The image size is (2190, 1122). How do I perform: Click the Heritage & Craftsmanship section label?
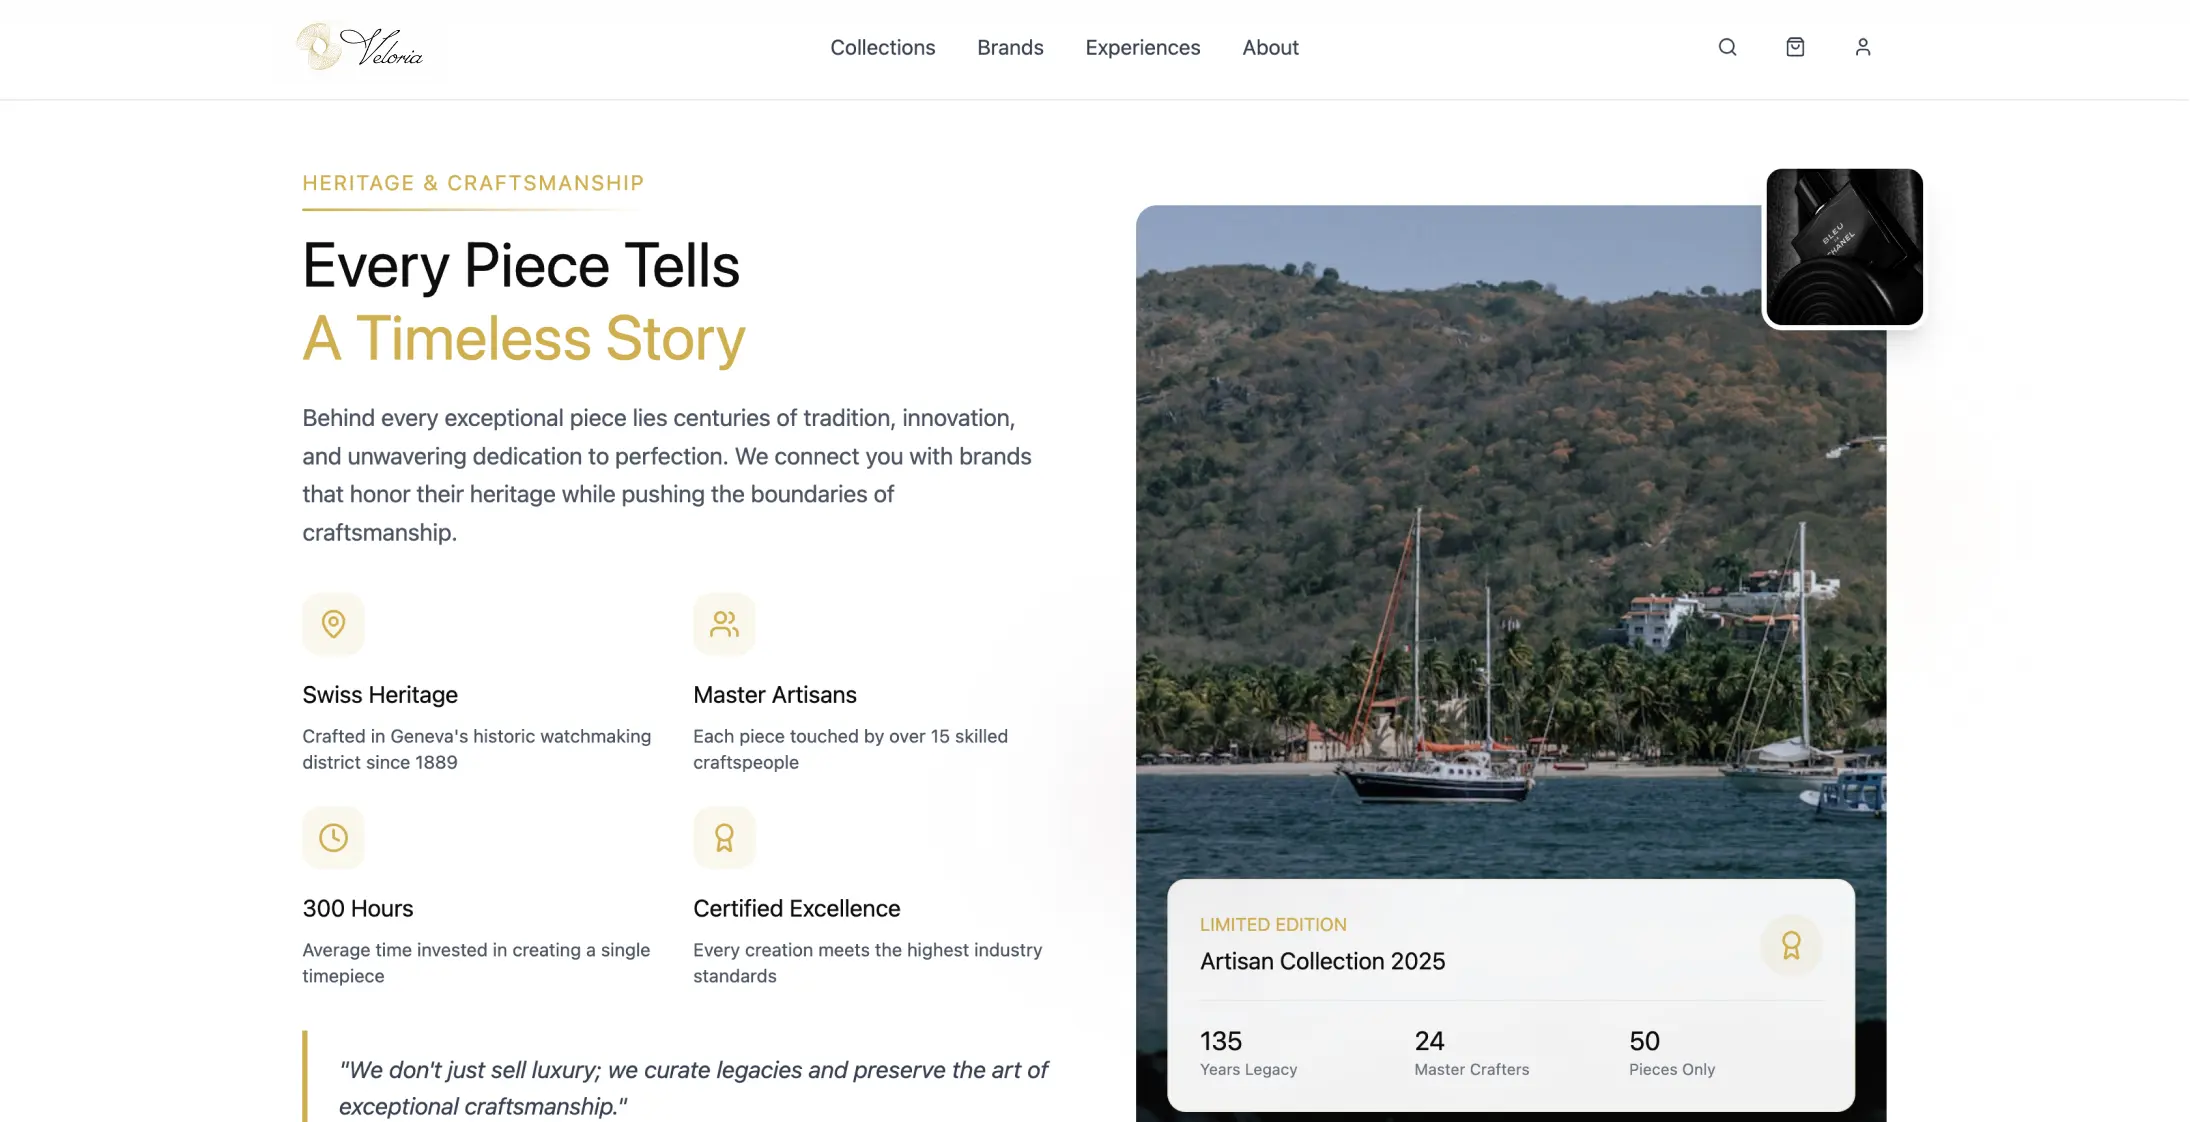click(x=473, y=183)
